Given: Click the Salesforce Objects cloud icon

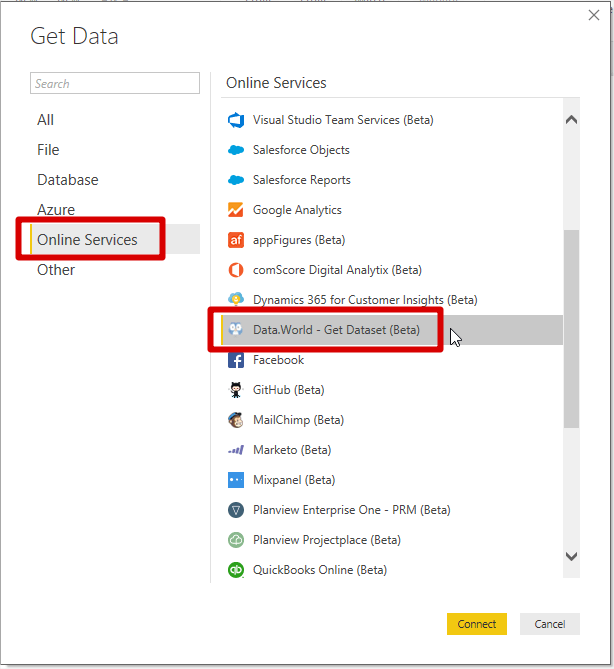Looking at the screenshot, I should click(236, 150).
